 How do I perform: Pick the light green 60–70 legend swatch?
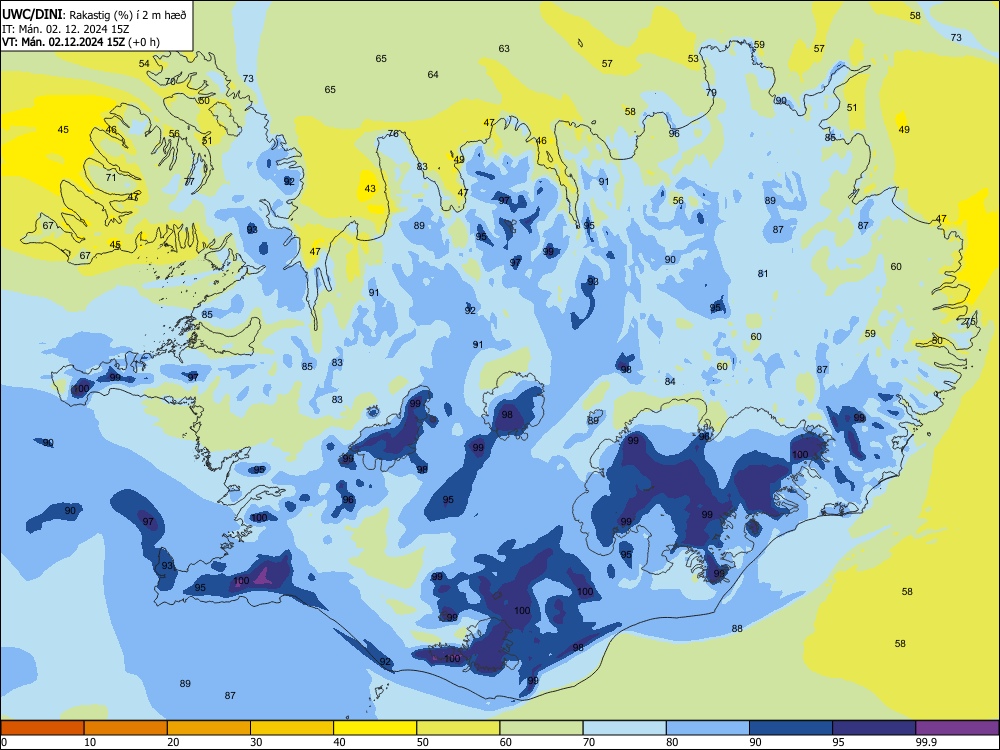(x=541, y=728)
